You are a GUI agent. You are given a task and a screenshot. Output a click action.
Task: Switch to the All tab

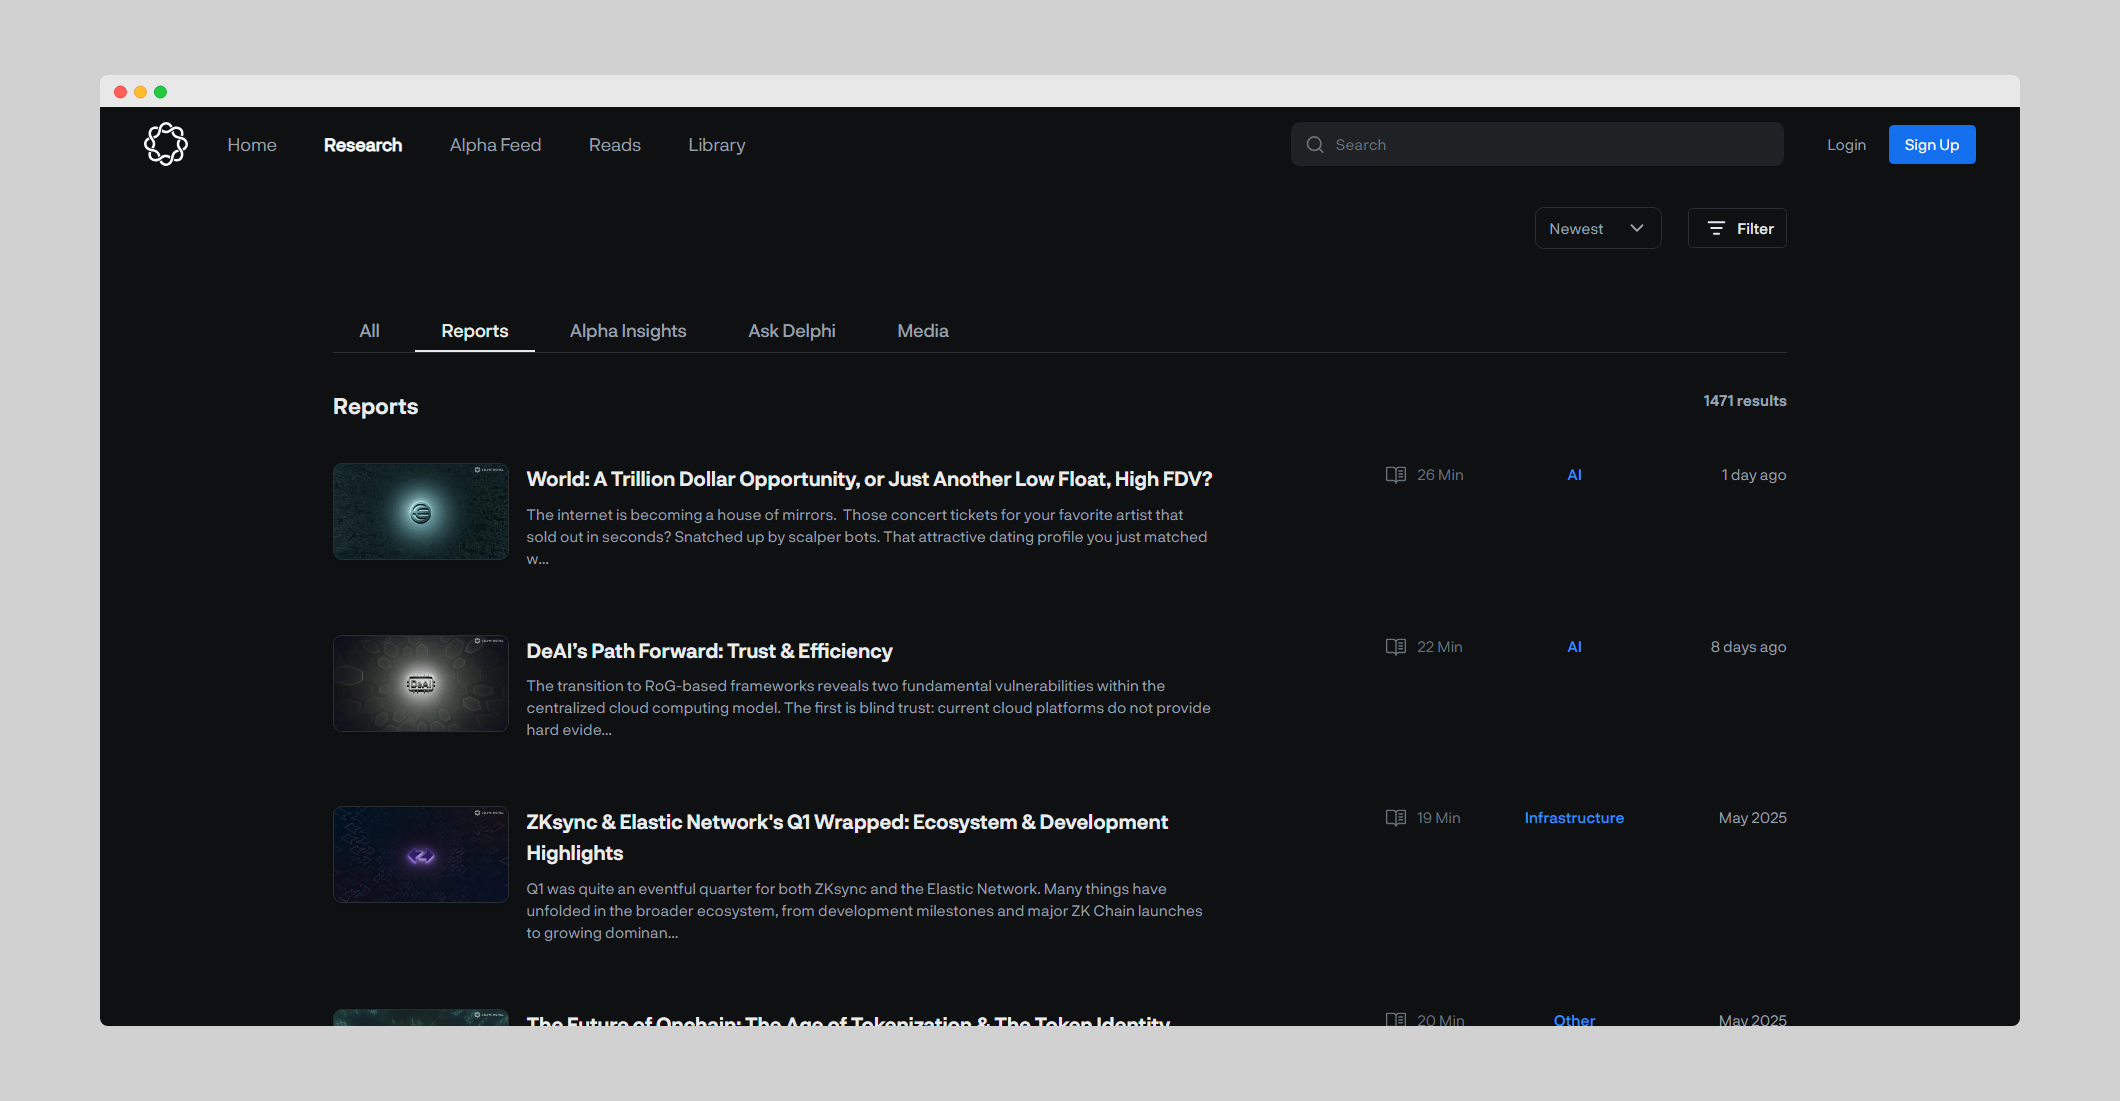coord(369,331)
